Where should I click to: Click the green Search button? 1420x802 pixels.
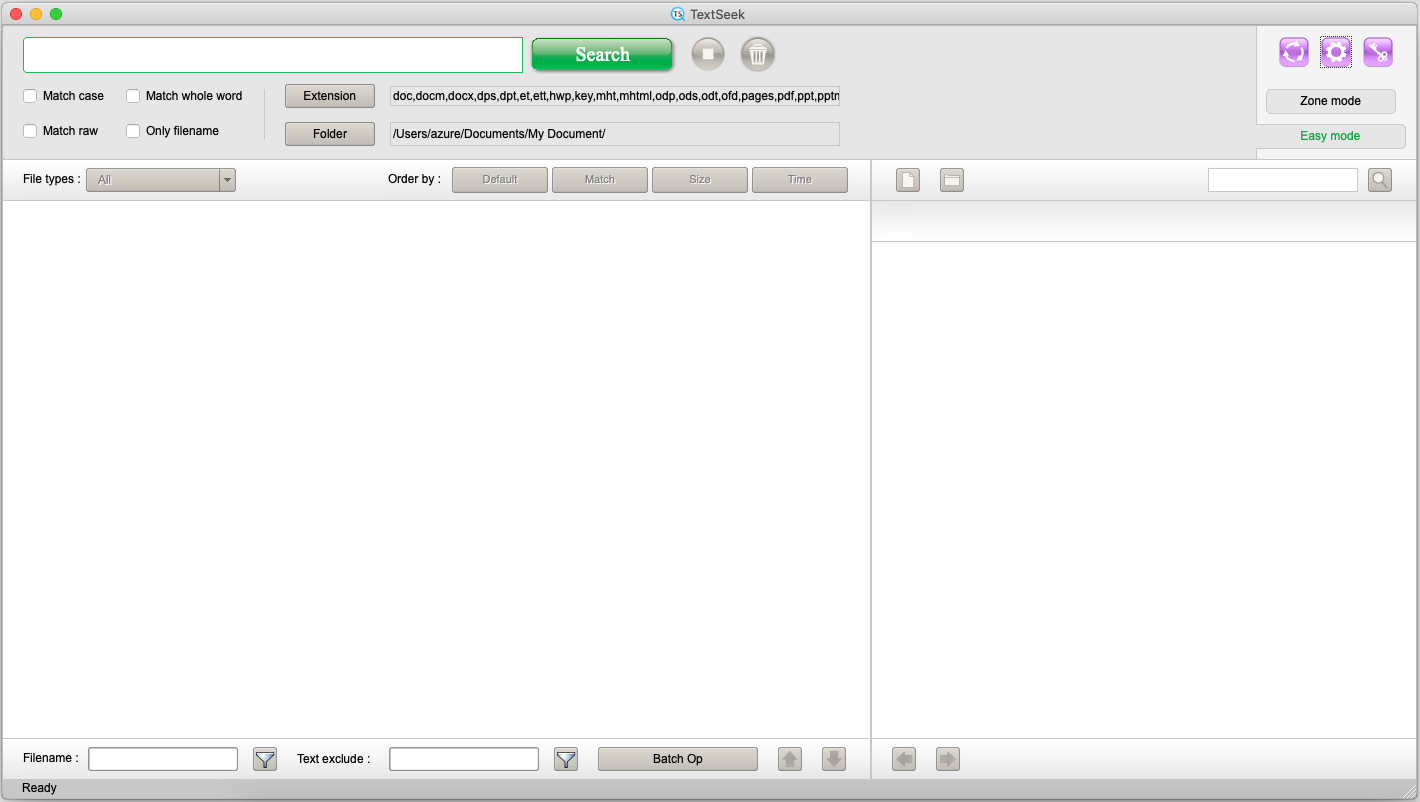click(x=602, y=55)
